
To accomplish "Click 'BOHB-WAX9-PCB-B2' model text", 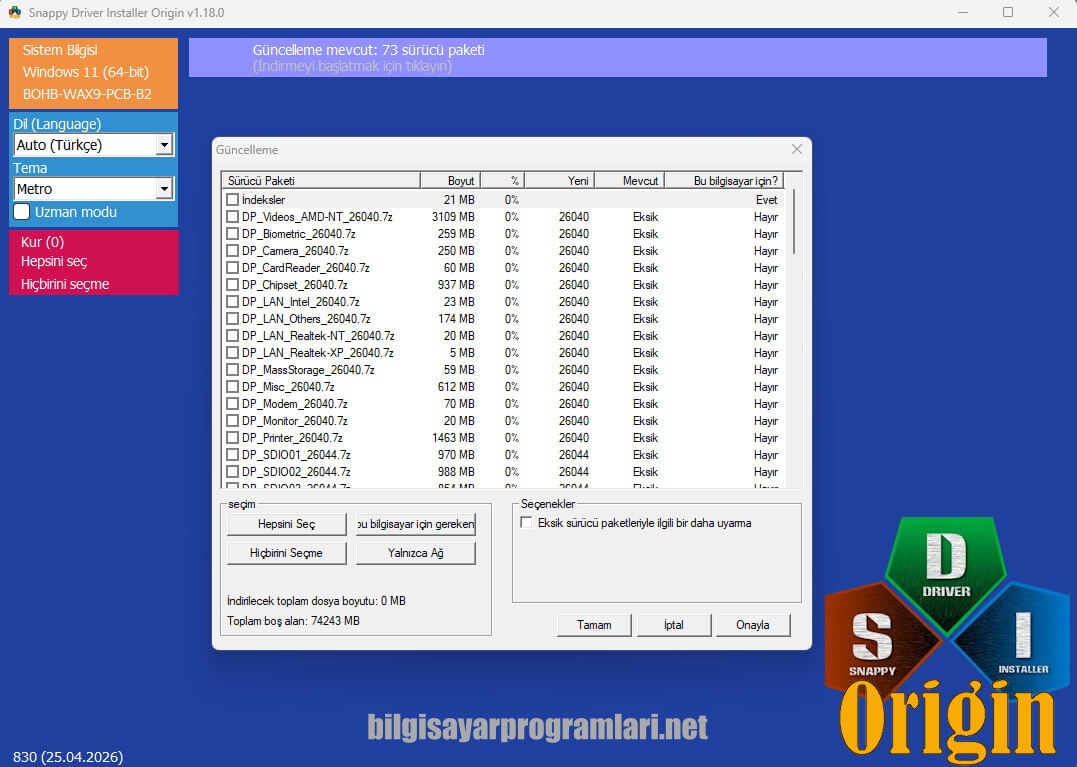I will pos(87,94).
